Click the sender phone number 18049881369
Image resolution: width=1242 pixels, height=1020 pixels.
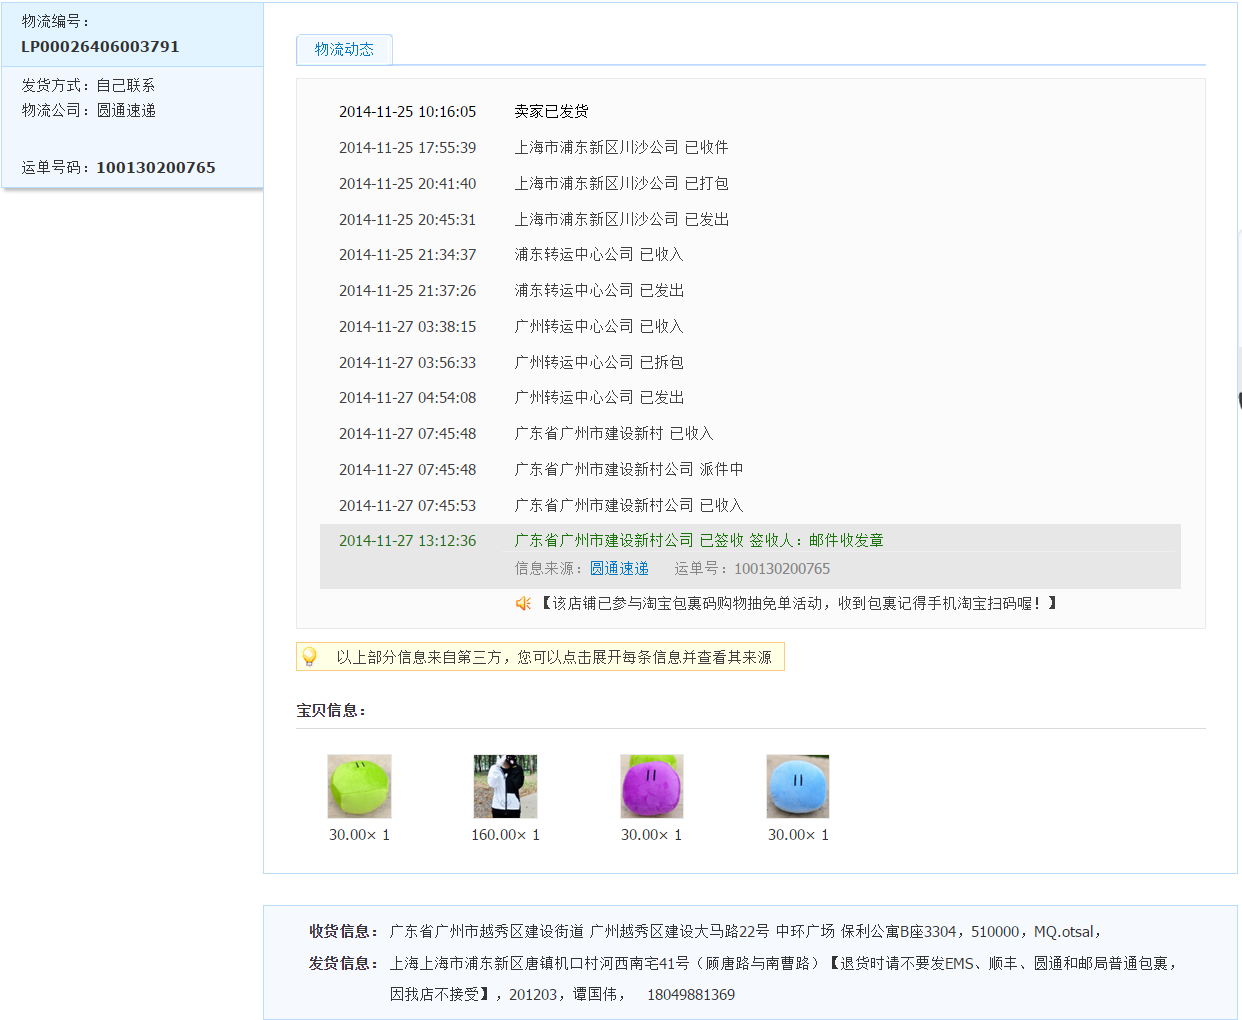coord(690,994)
